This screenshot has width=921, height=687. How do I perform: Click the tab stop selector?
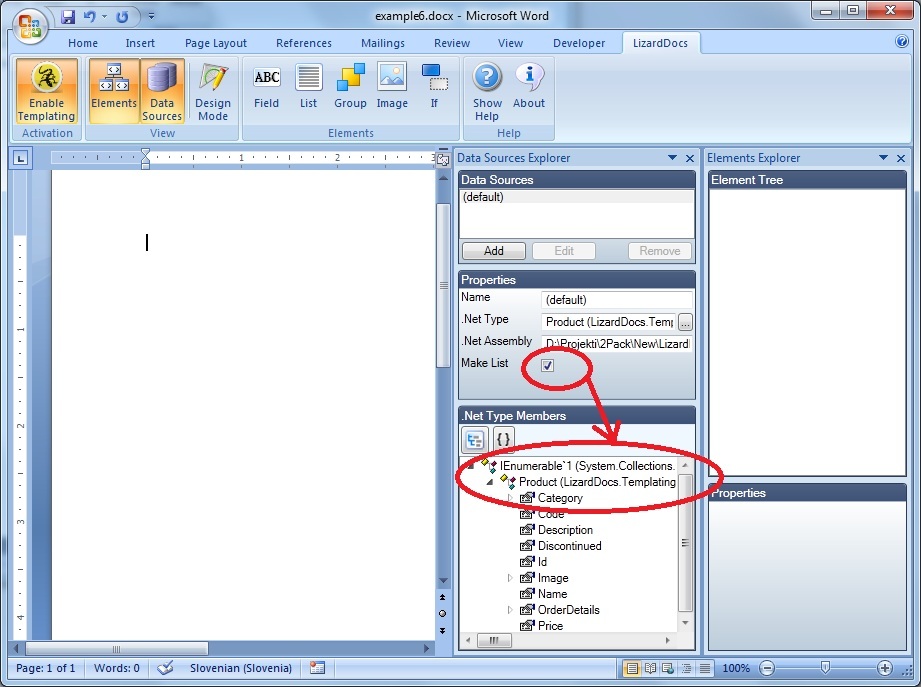point(21,158)
